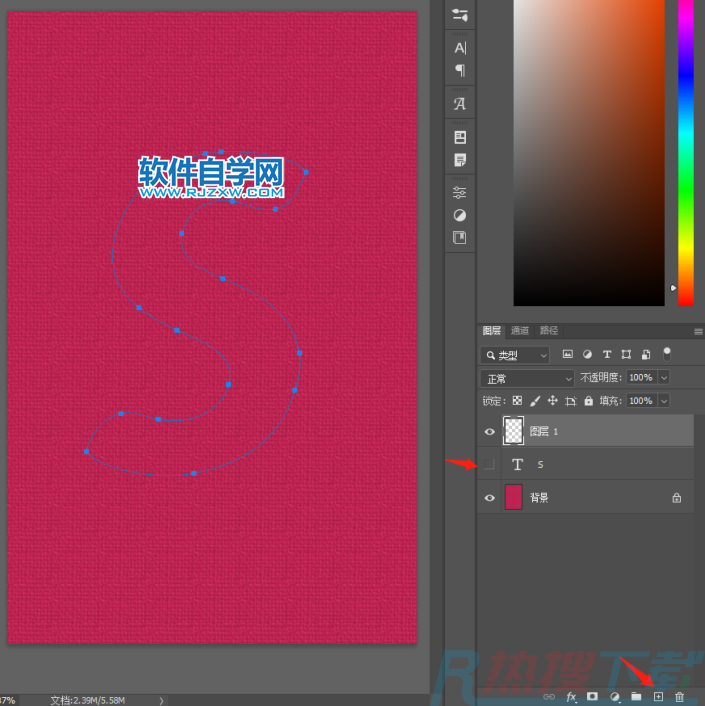Viewport: 705px width, 706px height.
Task: Add a layer style with fx icon
Action: [572, 696]
